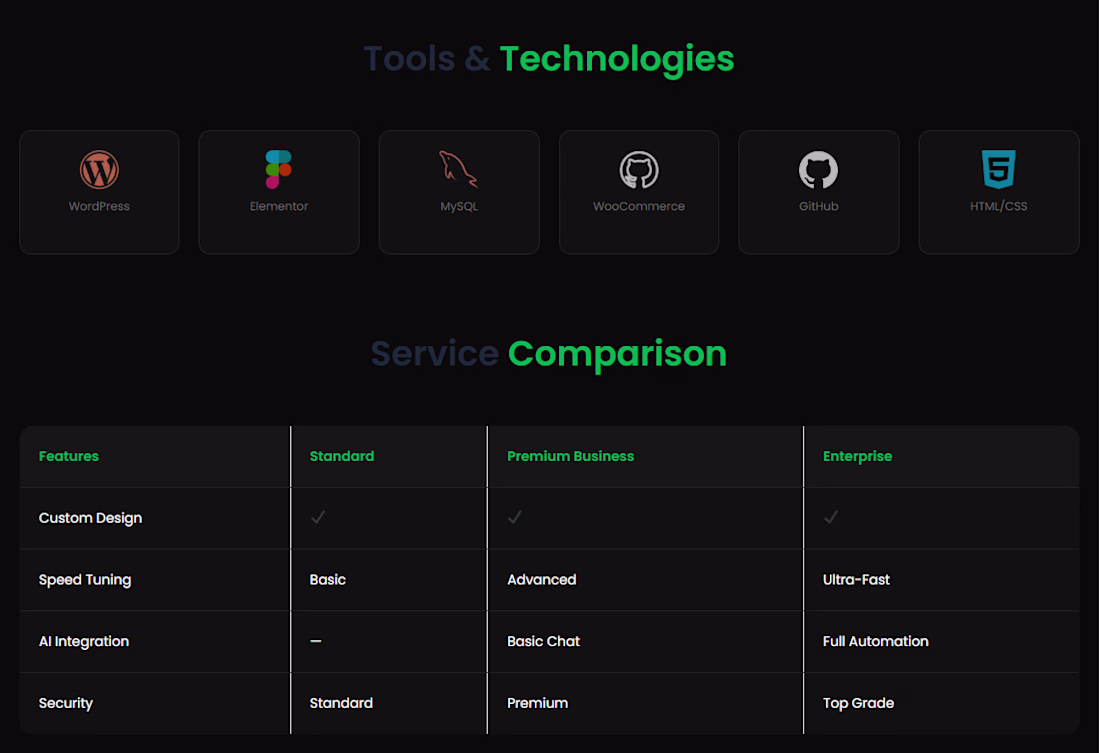This screenshot has width=1100, height=753.
Task: Click the Elementor colorful logo icon
Action: (279, 169)
